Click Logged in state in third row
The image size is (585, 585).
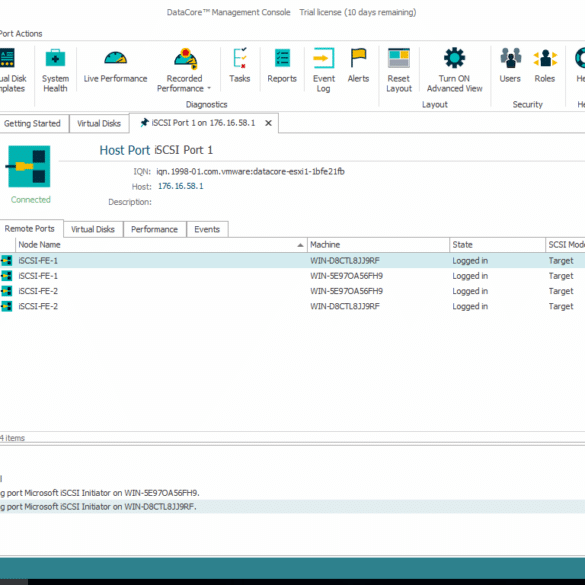(470, 291)
